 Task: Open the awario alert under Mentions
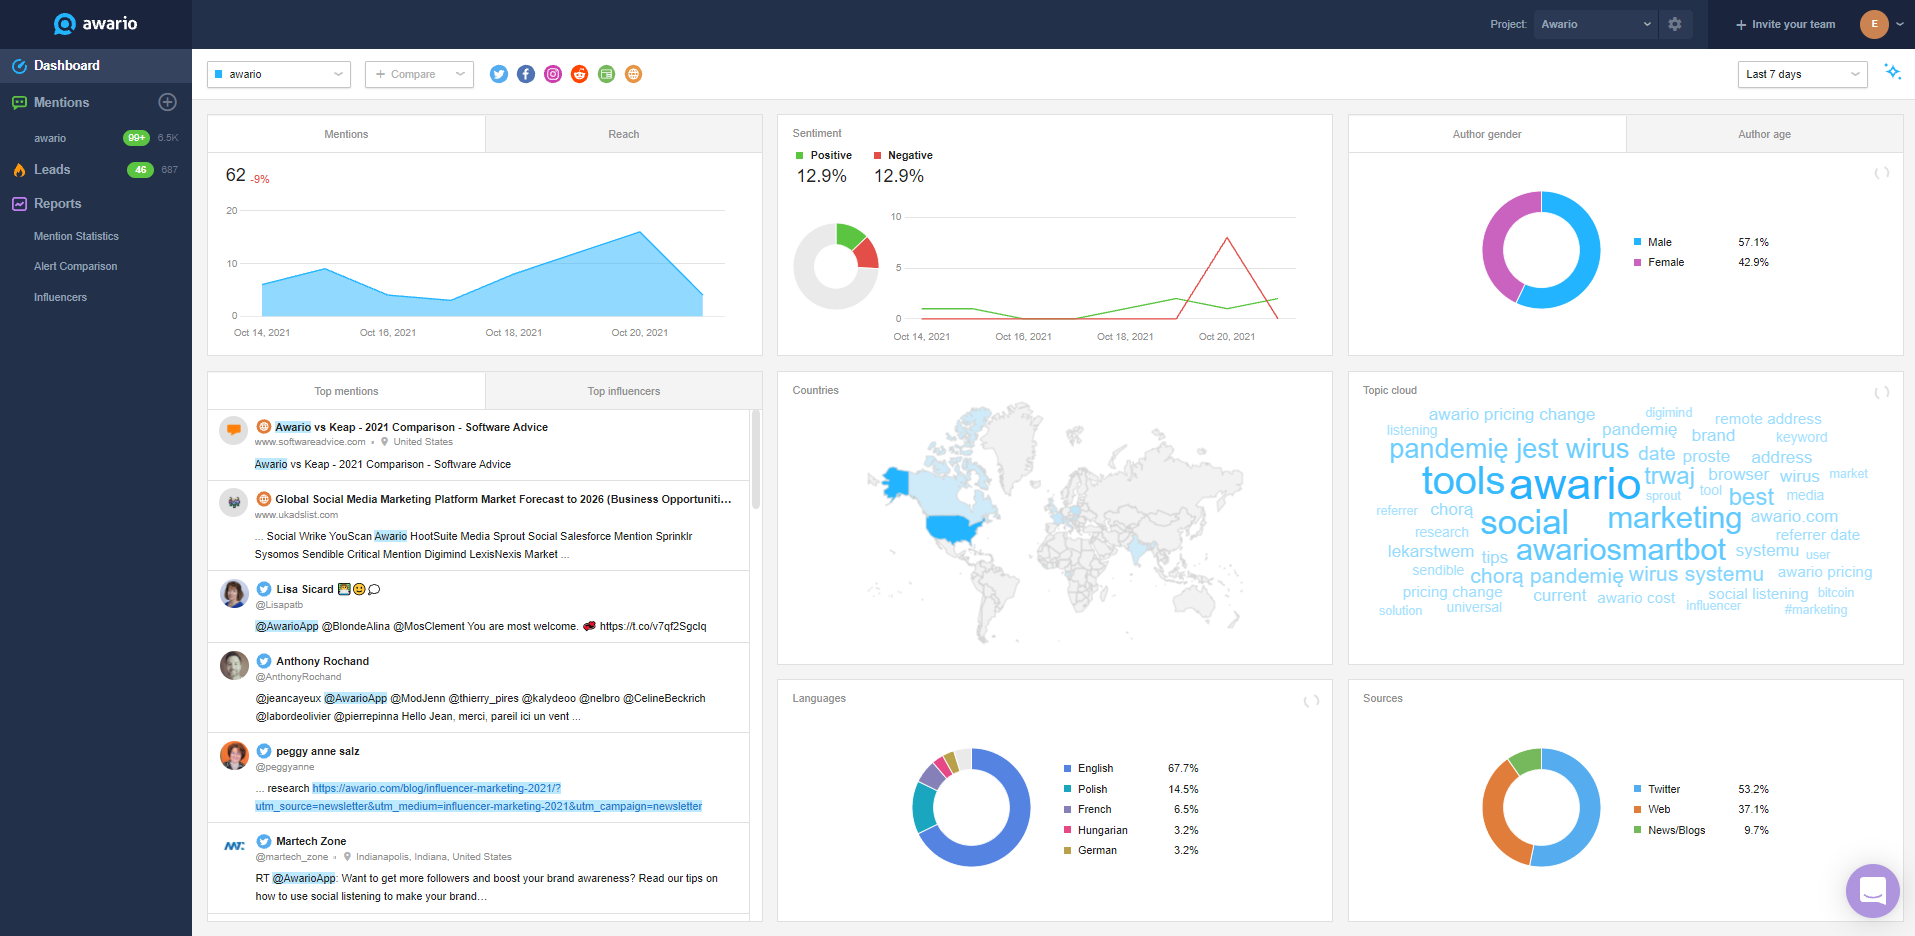click(50, 138)
